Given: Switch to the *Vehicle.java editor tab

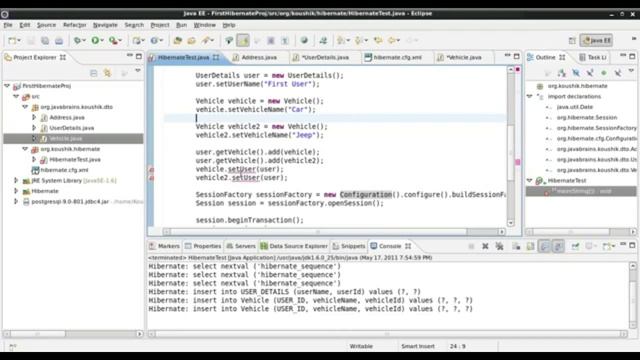Looking at the screenshot, I should coord(464,58).
